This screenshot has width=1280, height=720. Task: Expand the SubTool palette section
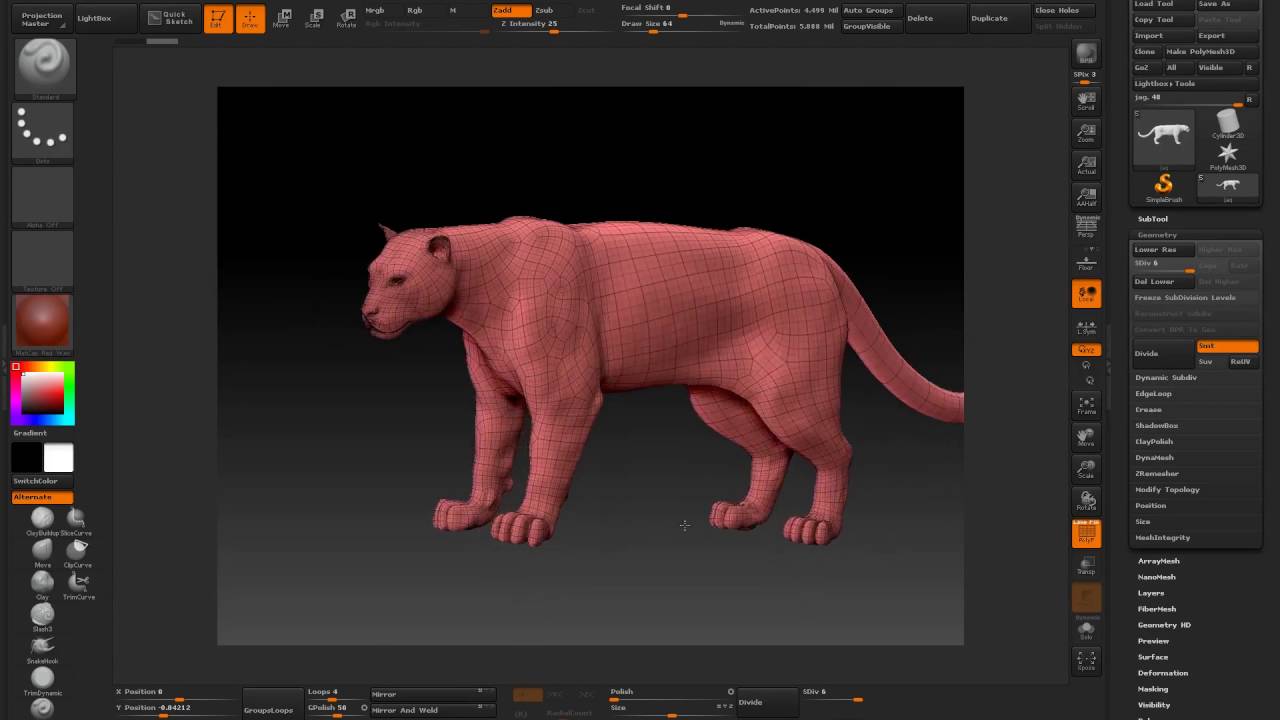(1152, 219)
